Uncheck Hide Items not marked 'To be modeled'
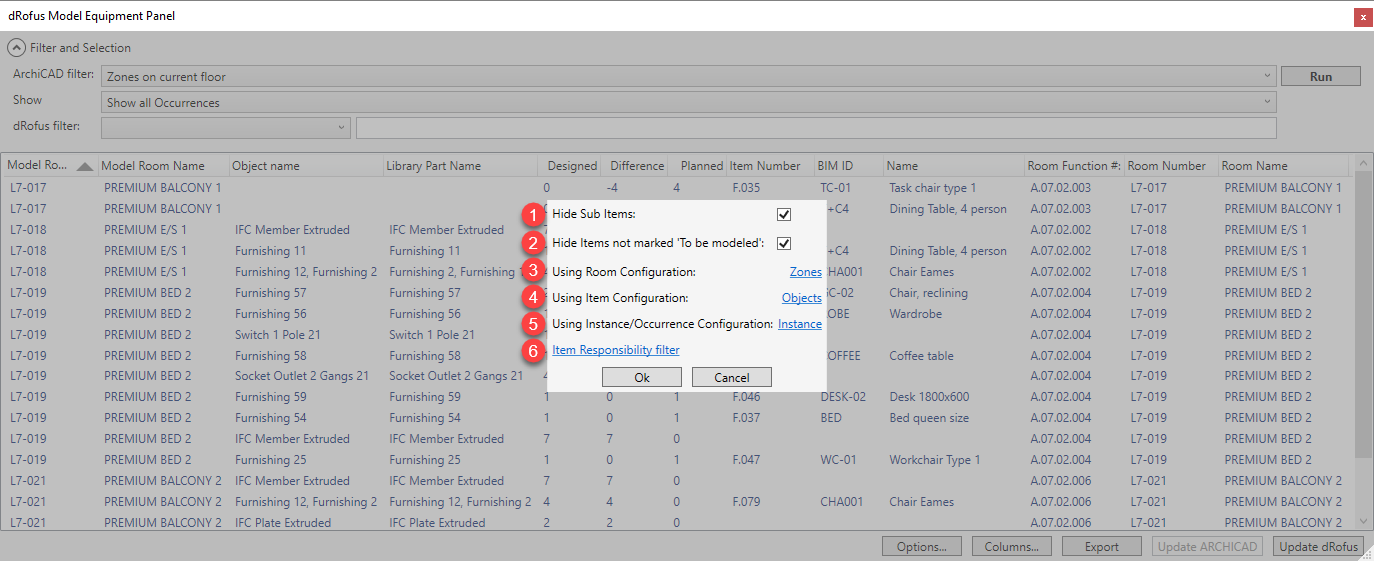Screen dimensions: 1374x561 coord(784,243)
